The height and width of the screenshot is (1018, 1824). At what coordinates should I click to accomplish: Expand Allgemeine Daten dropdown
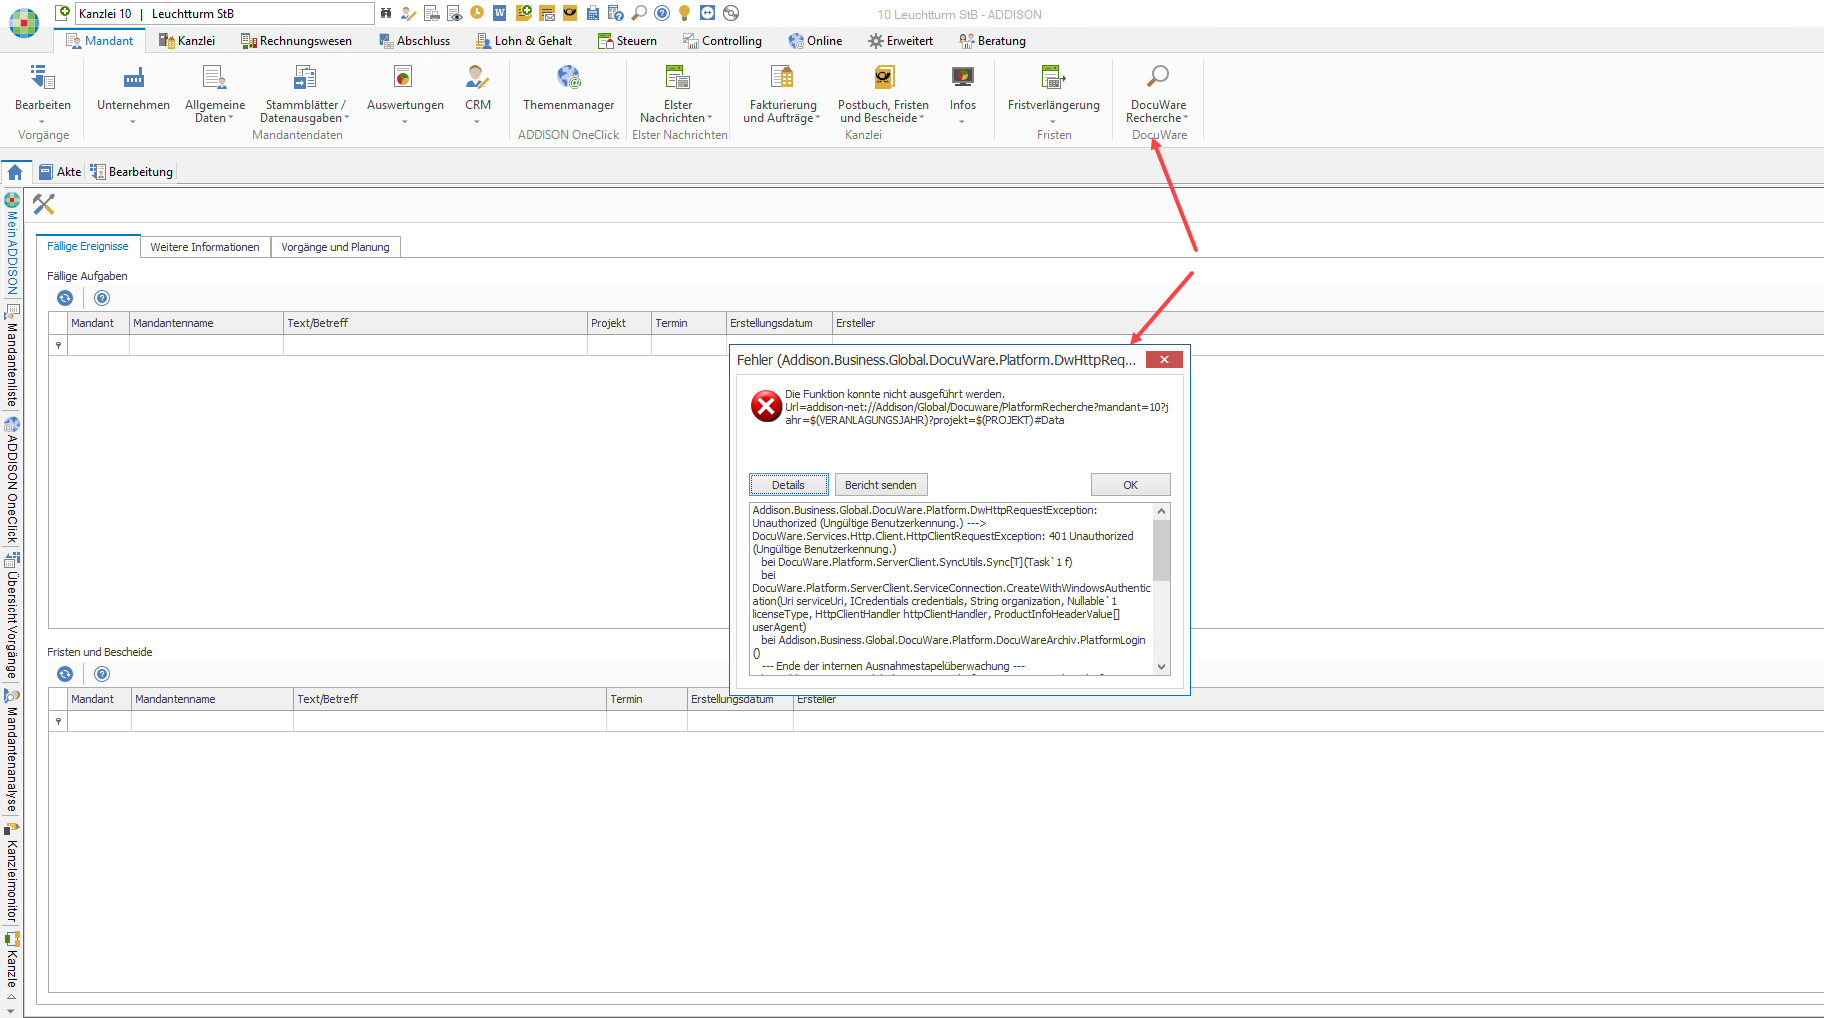coord(231,118)
